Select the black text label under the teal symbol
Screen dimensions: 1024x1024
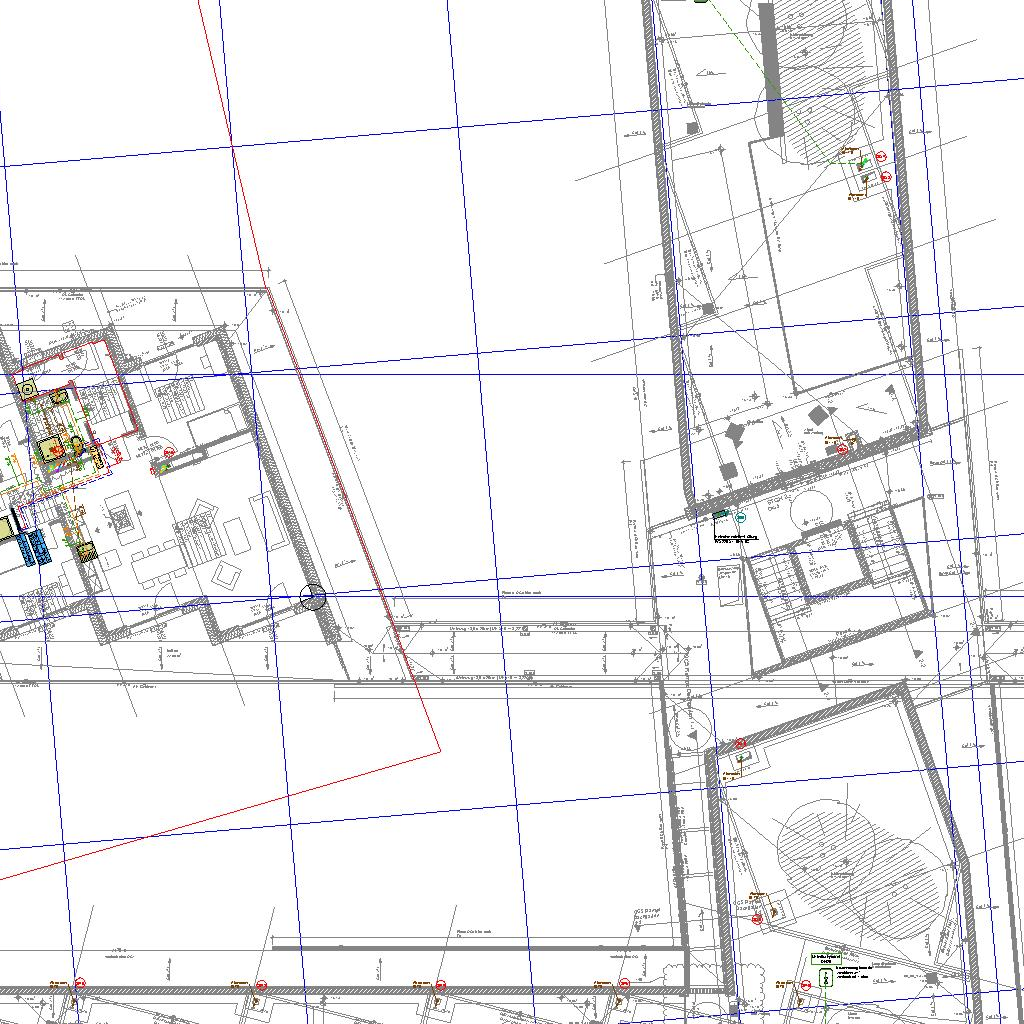pos(737,539)
